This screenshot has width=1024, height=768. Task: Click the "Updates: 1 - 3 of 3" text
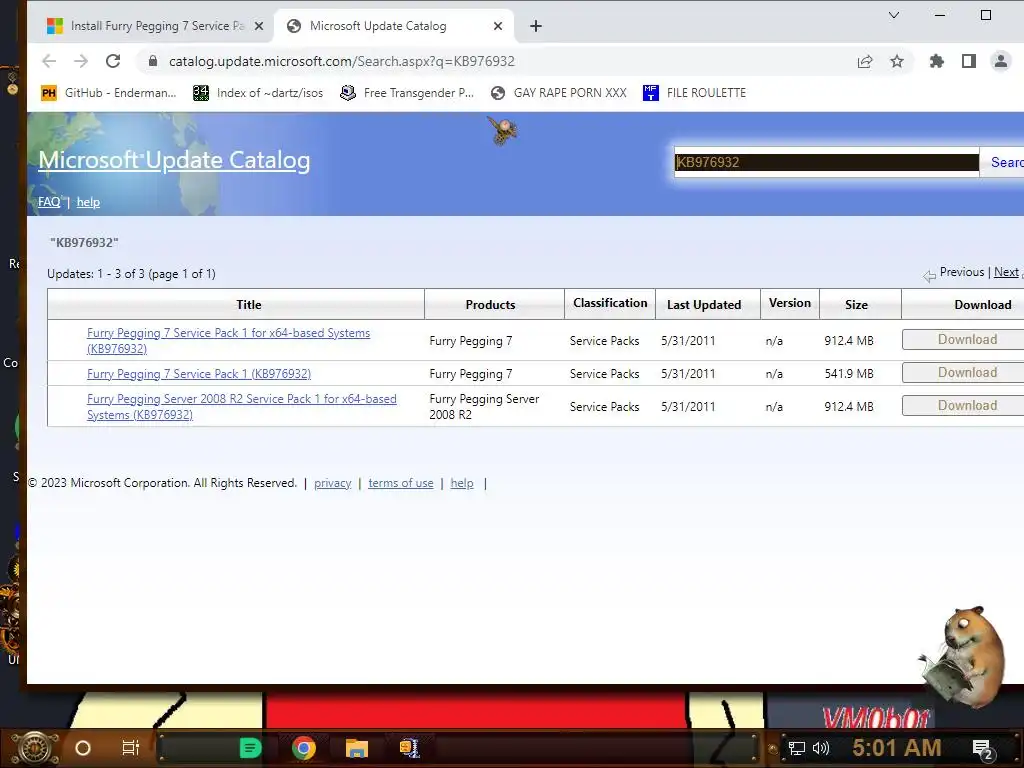[x=131, y=274]
